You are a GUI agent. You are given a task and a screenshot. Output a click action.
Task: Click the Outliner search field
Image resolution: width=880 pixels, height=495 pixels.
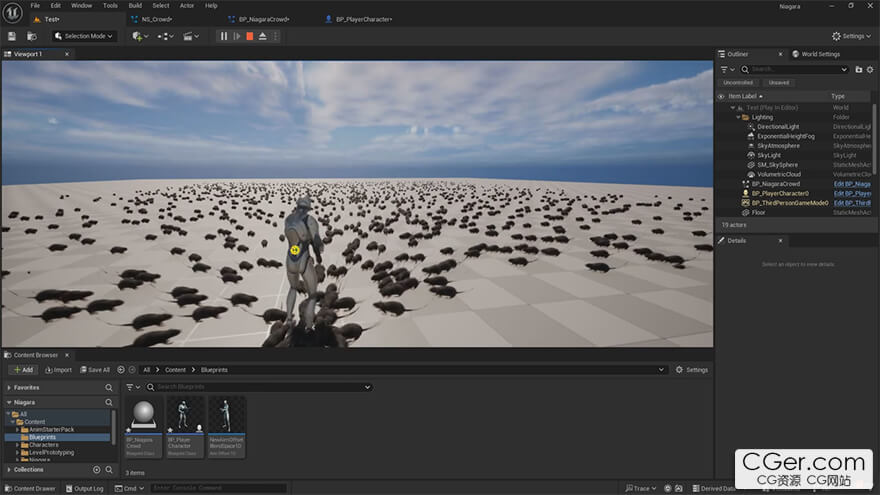pos(794,70)
